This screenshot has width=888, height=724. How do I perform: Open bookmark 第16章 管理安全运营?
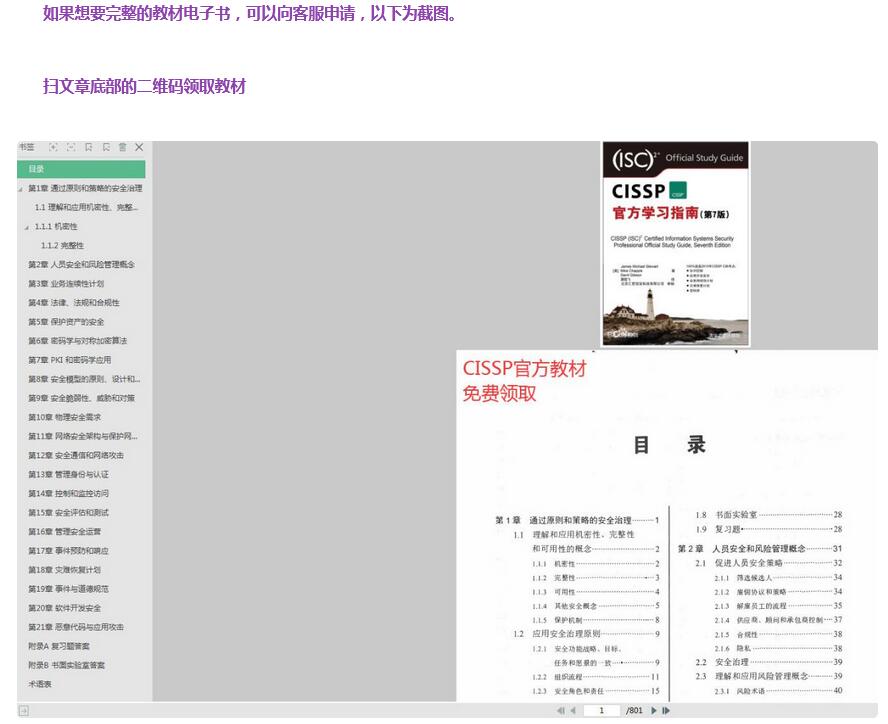(65, 531)
